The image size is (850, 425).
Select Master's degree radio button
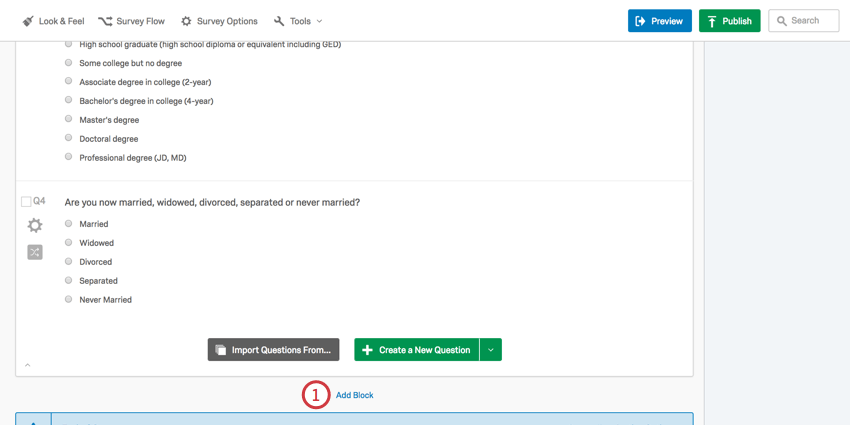68,119
